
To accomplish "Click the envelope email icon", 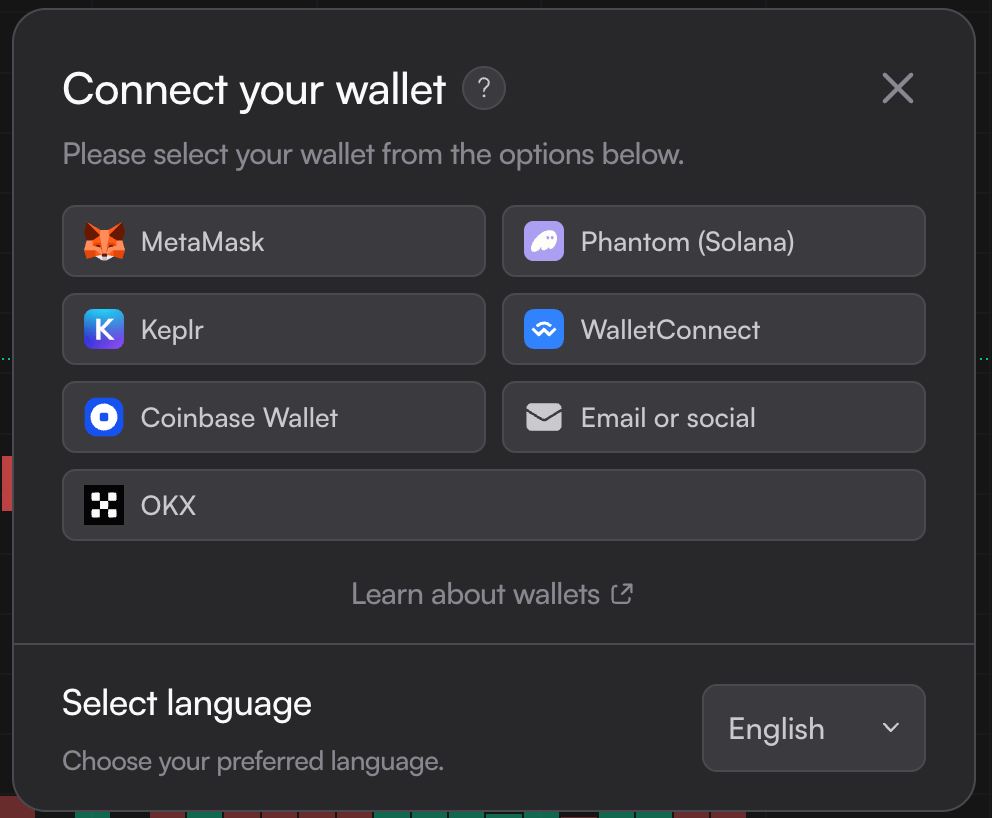I will [x=544, y=417].
